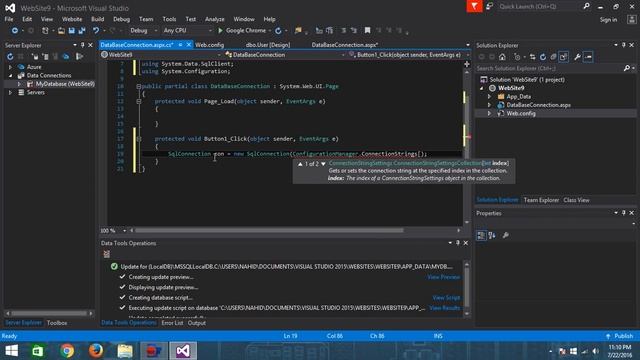Click the View Results link

click(x=444, y=308)
